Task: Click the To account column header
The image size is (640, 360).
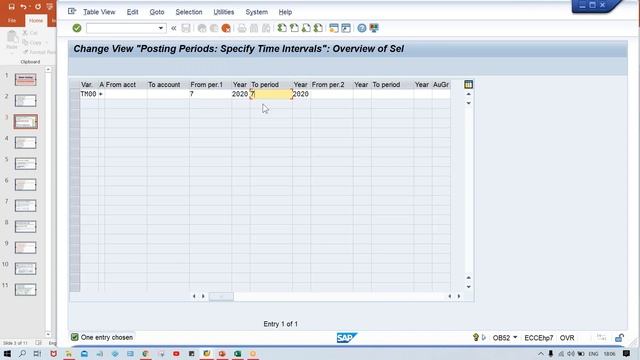Action: (x=168, y=84)
